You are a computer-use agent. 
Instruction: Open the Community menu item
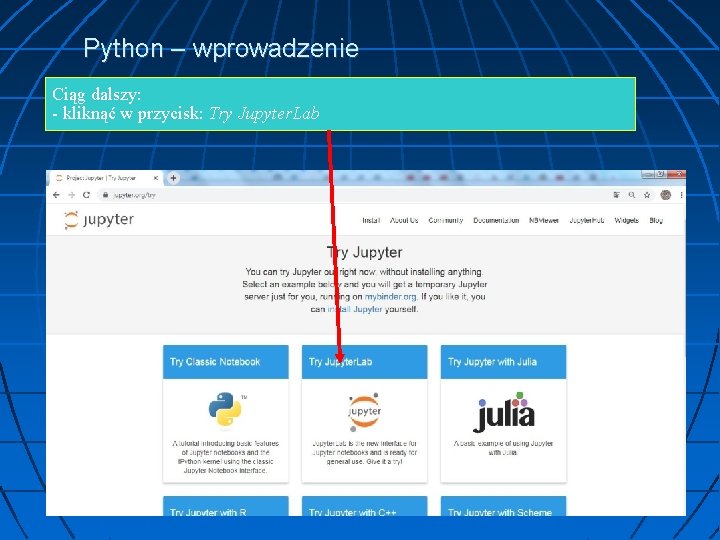click(x=445, y=220)
